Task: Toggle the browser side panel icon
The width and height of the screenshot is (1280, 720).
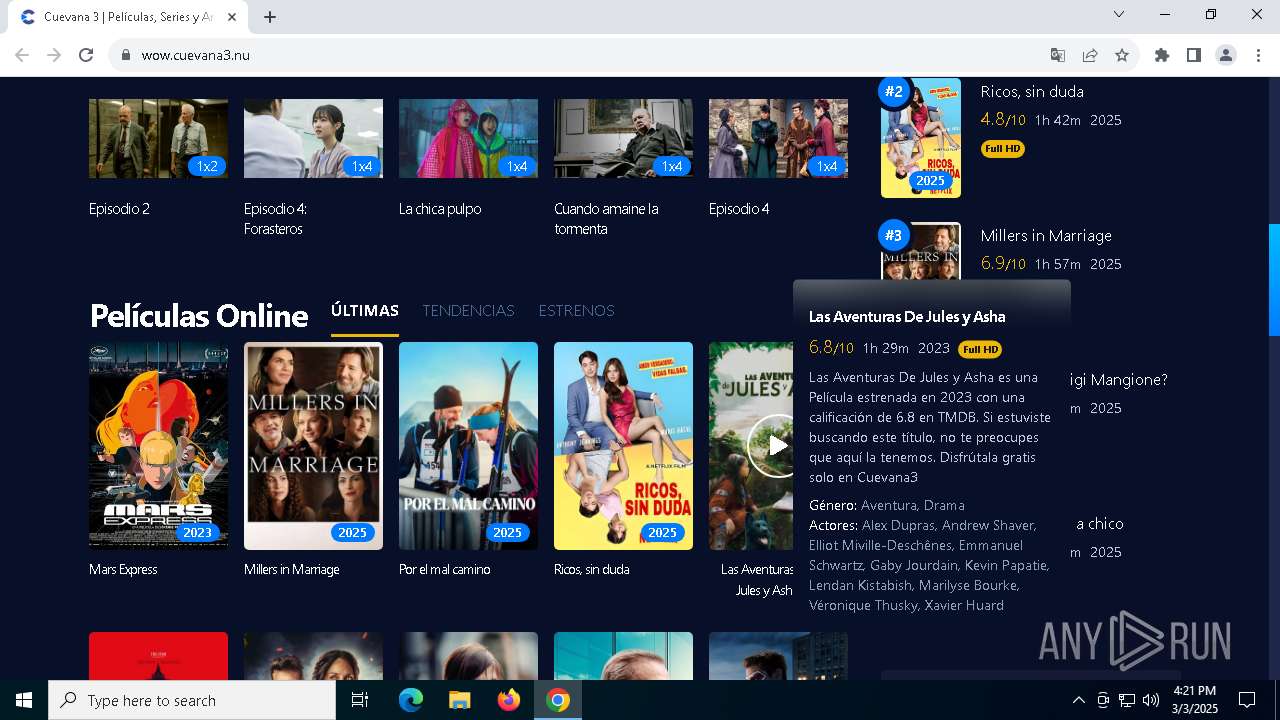Action: click(1194, 55)
